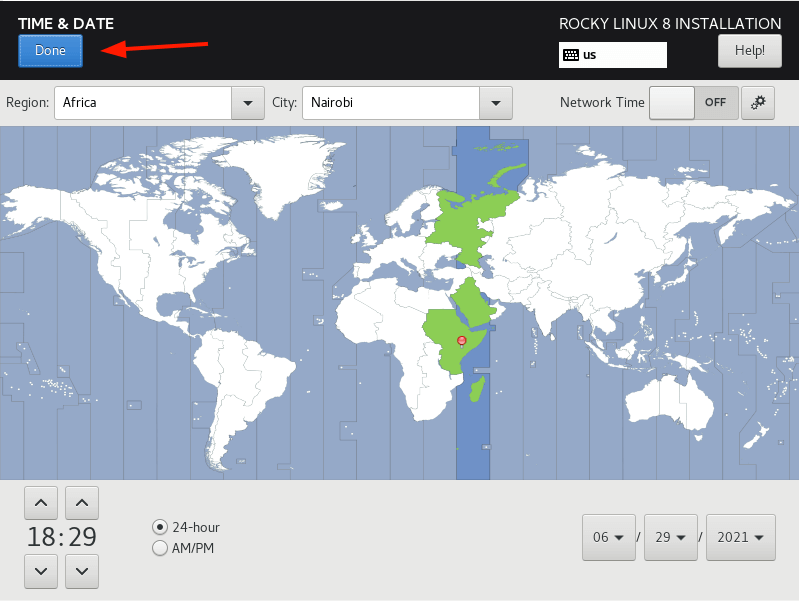Click the Done button
The width and height of the screenshot is (799, 601).
50,51
